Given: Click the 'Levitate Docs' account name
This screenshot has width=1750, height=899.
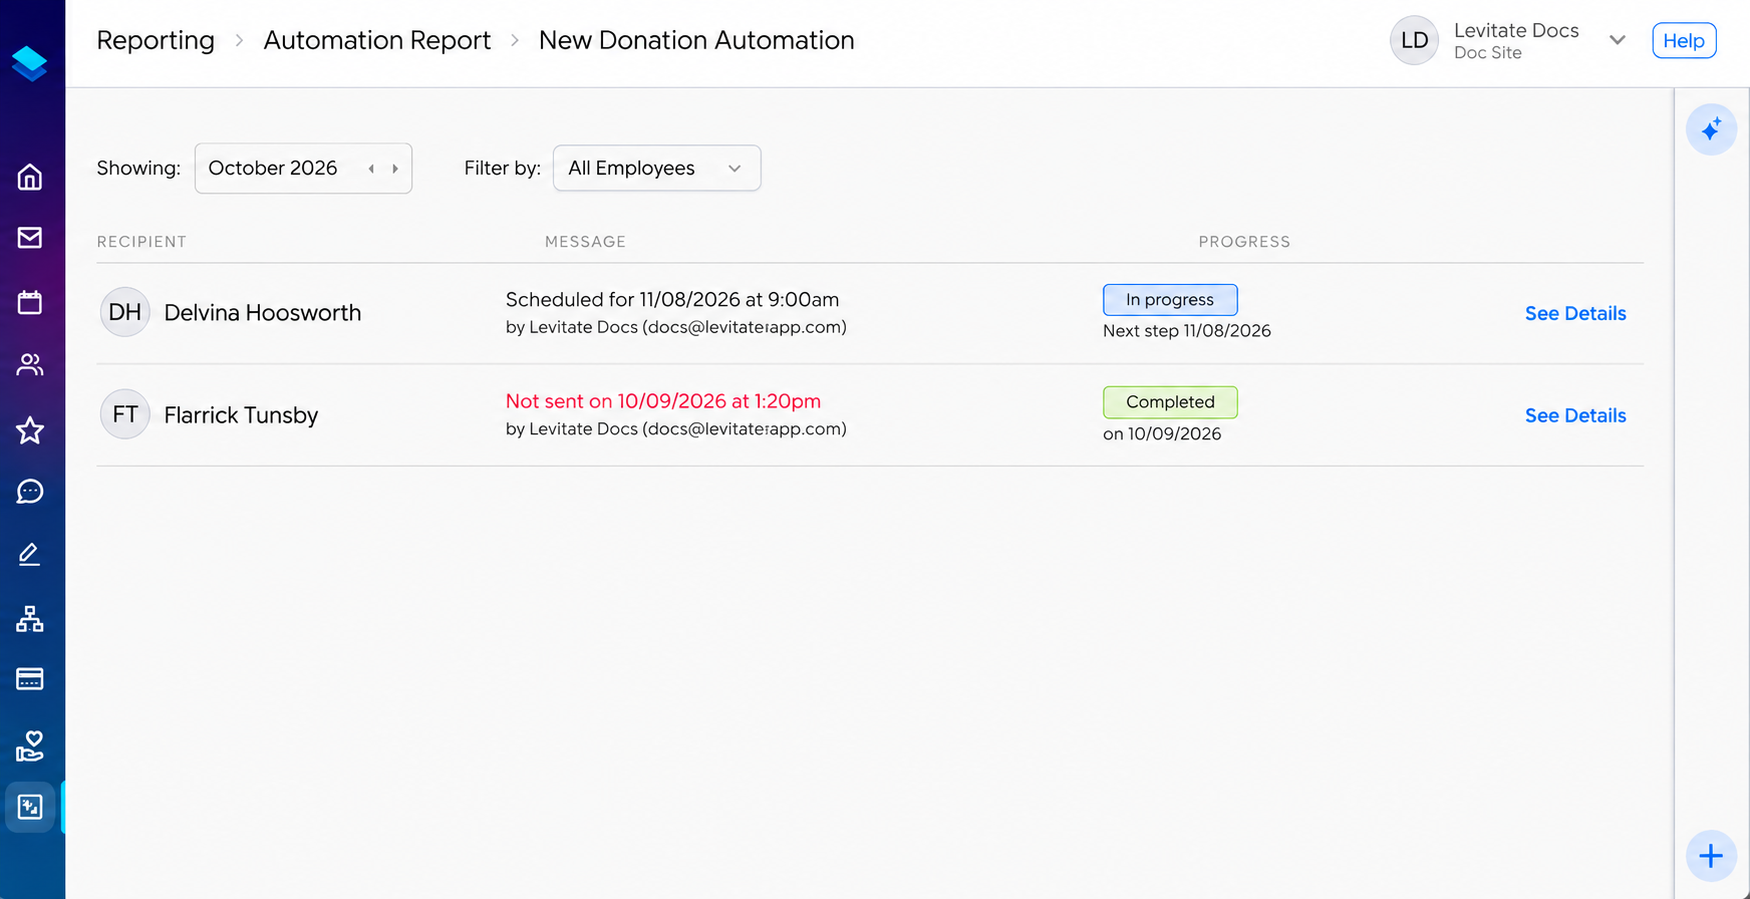Looking at the screenshot, I should pyautogui.click(x=1516, y=30).
